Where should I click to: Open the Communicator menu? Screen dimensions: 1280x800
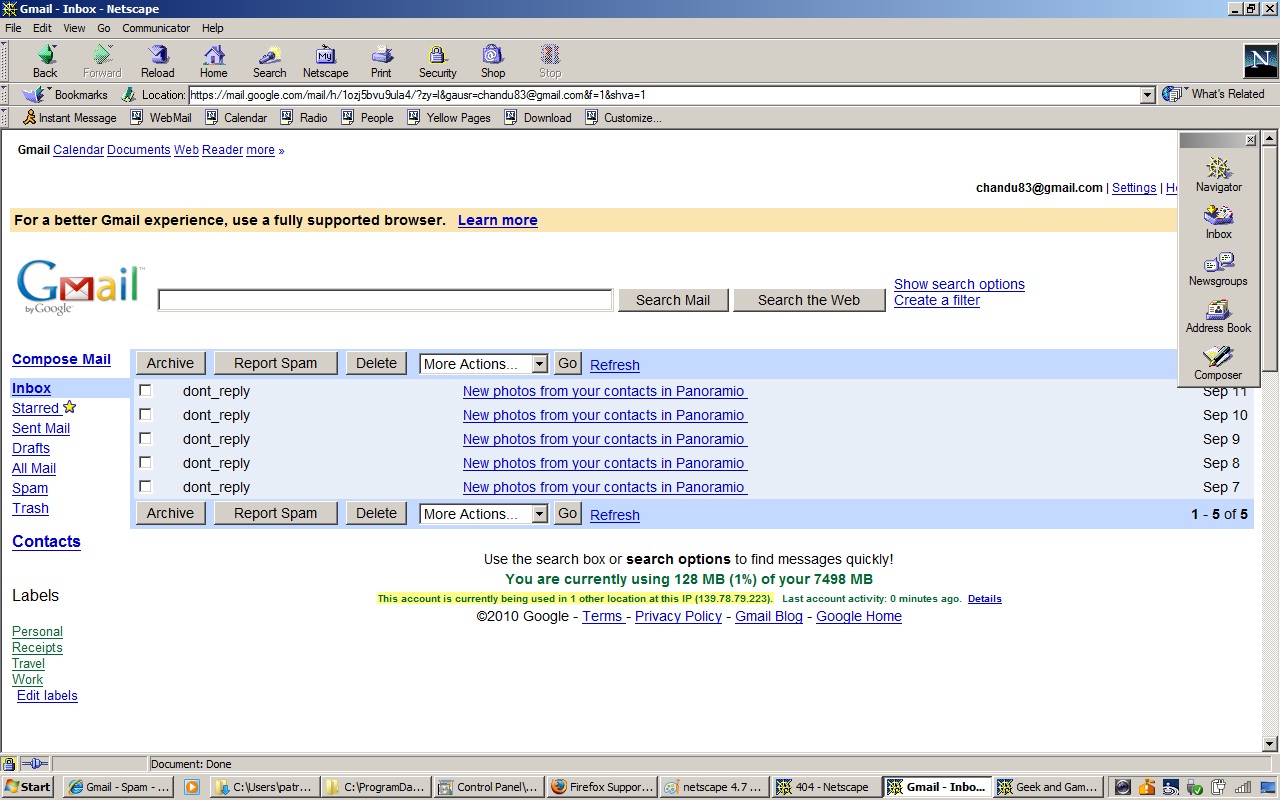pyautogui.click(x=156, y=28)
